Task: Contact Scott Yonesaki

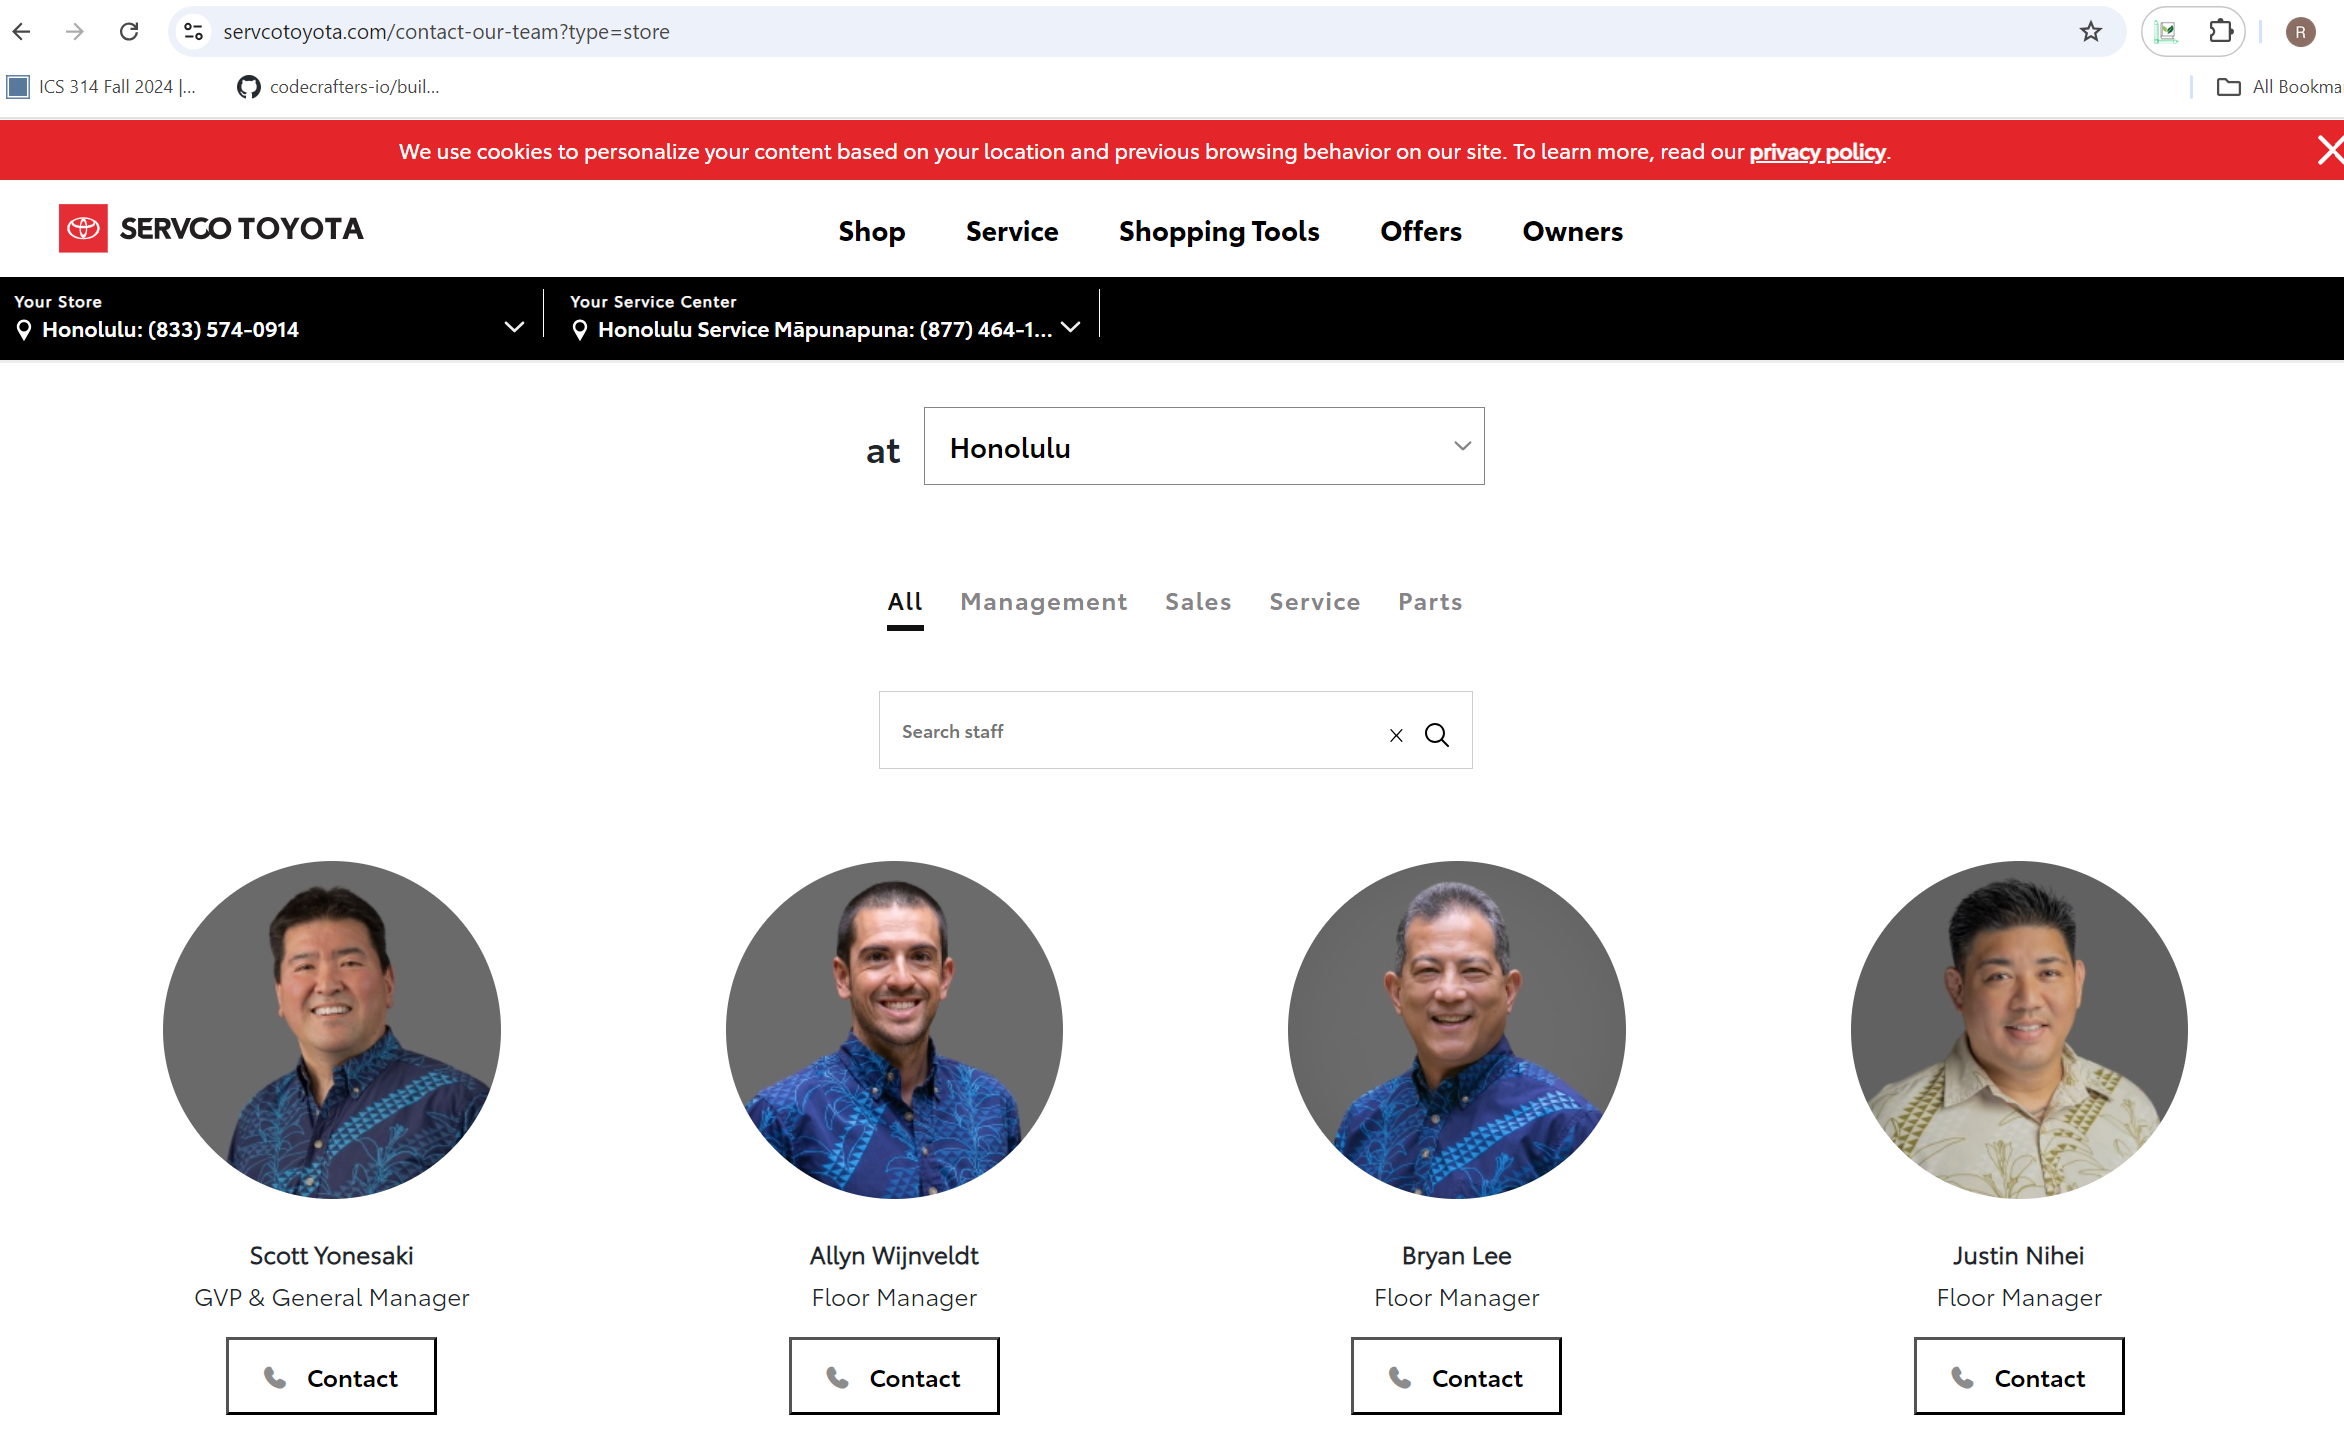Action: [x=331, y=1377]
